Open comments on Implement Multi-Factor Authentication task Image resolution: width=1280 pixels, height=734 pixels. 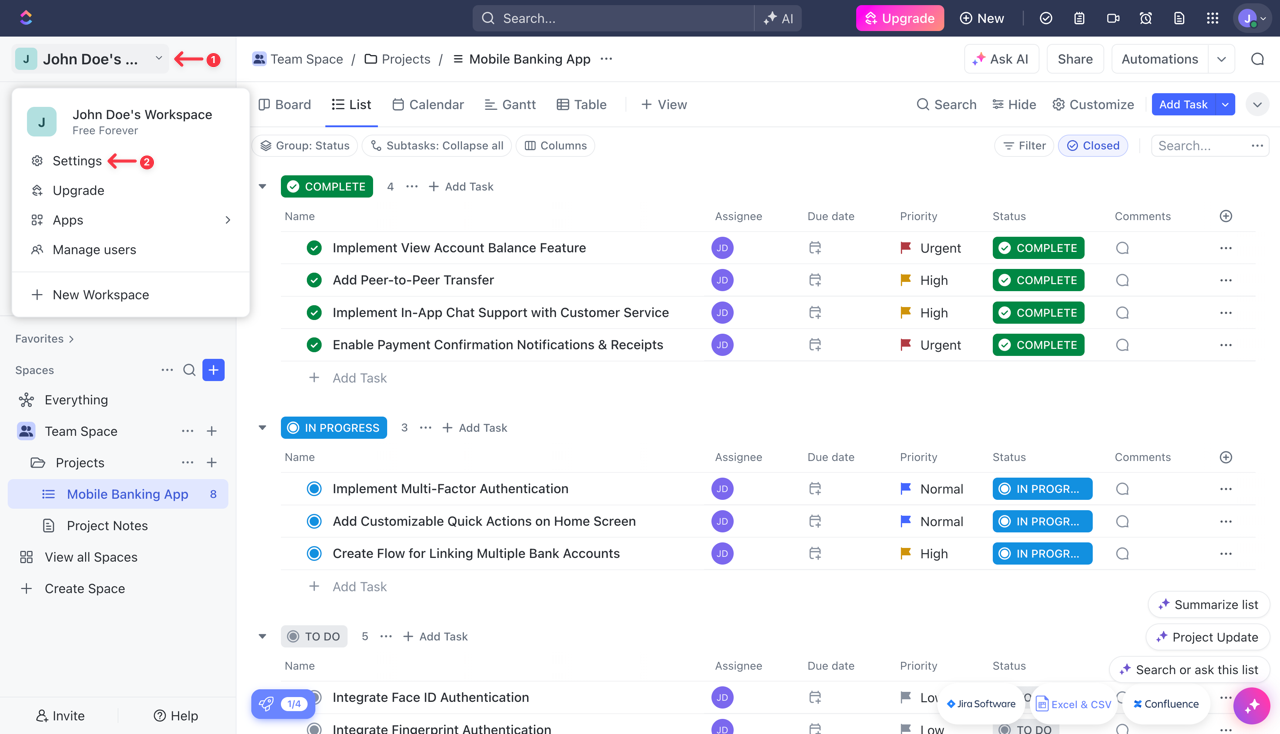point(1121,489)
